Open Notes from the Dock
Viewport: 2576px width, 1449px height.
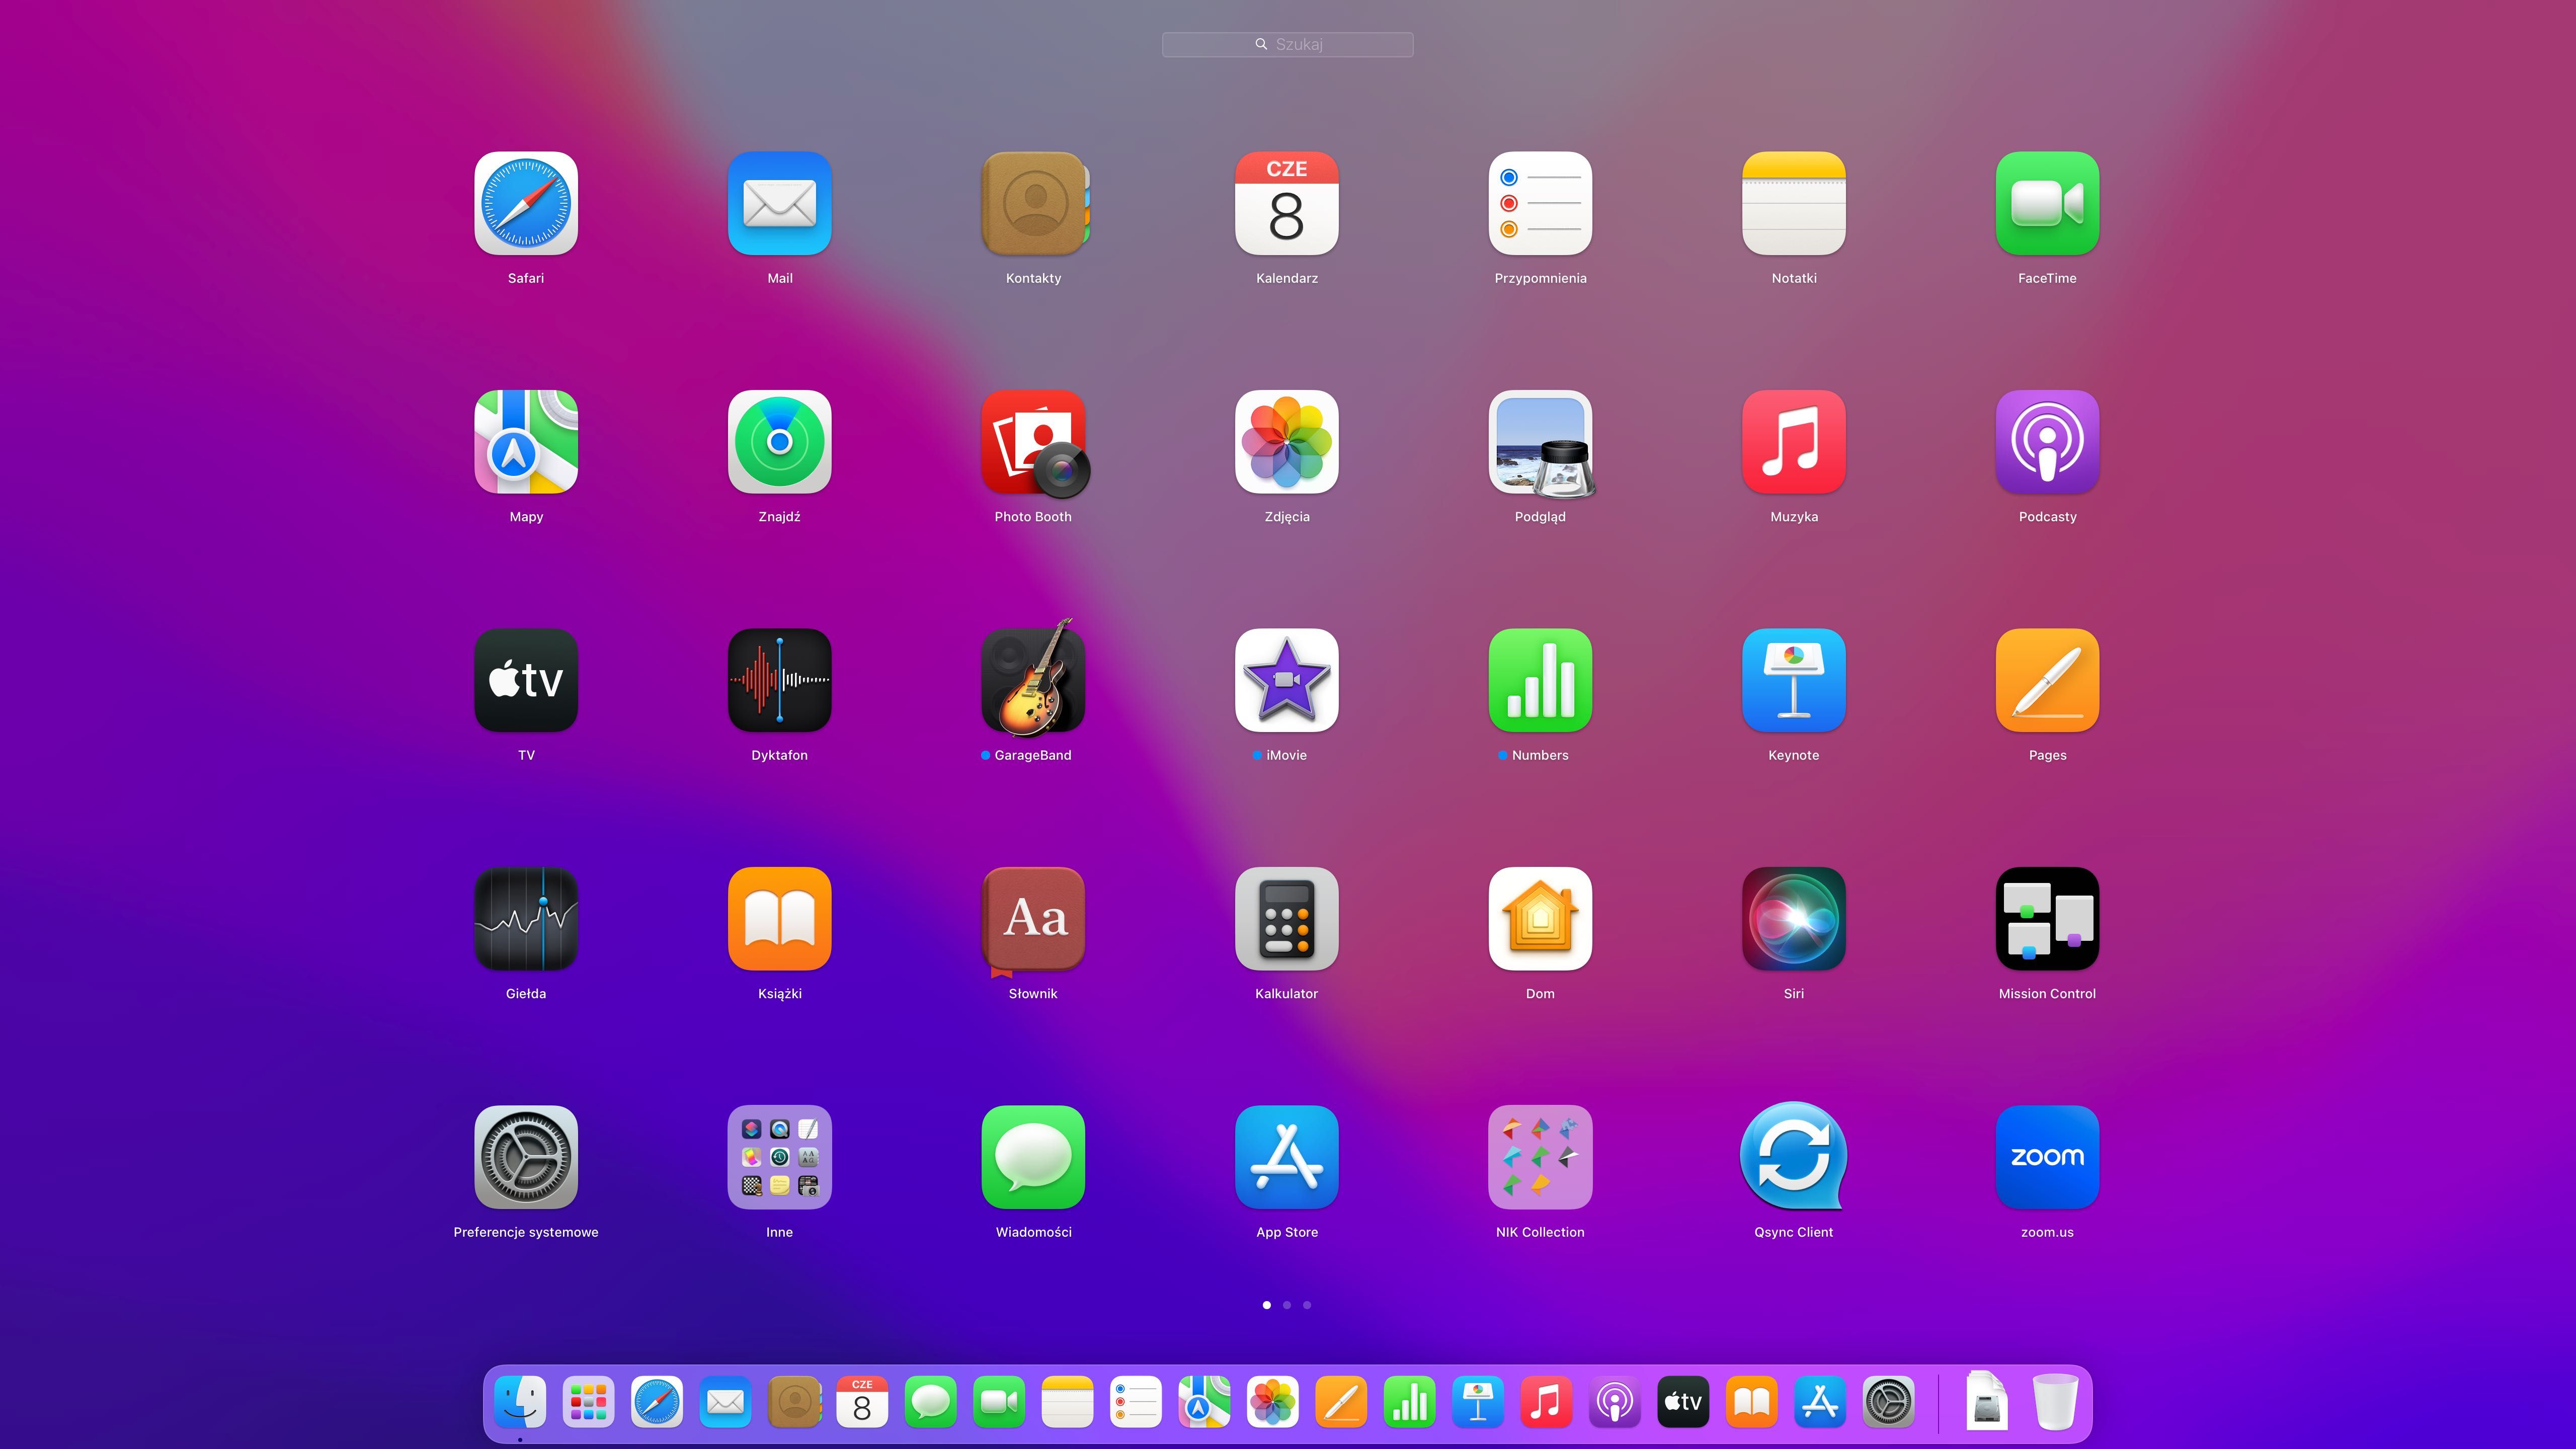click(1067, 1402)
